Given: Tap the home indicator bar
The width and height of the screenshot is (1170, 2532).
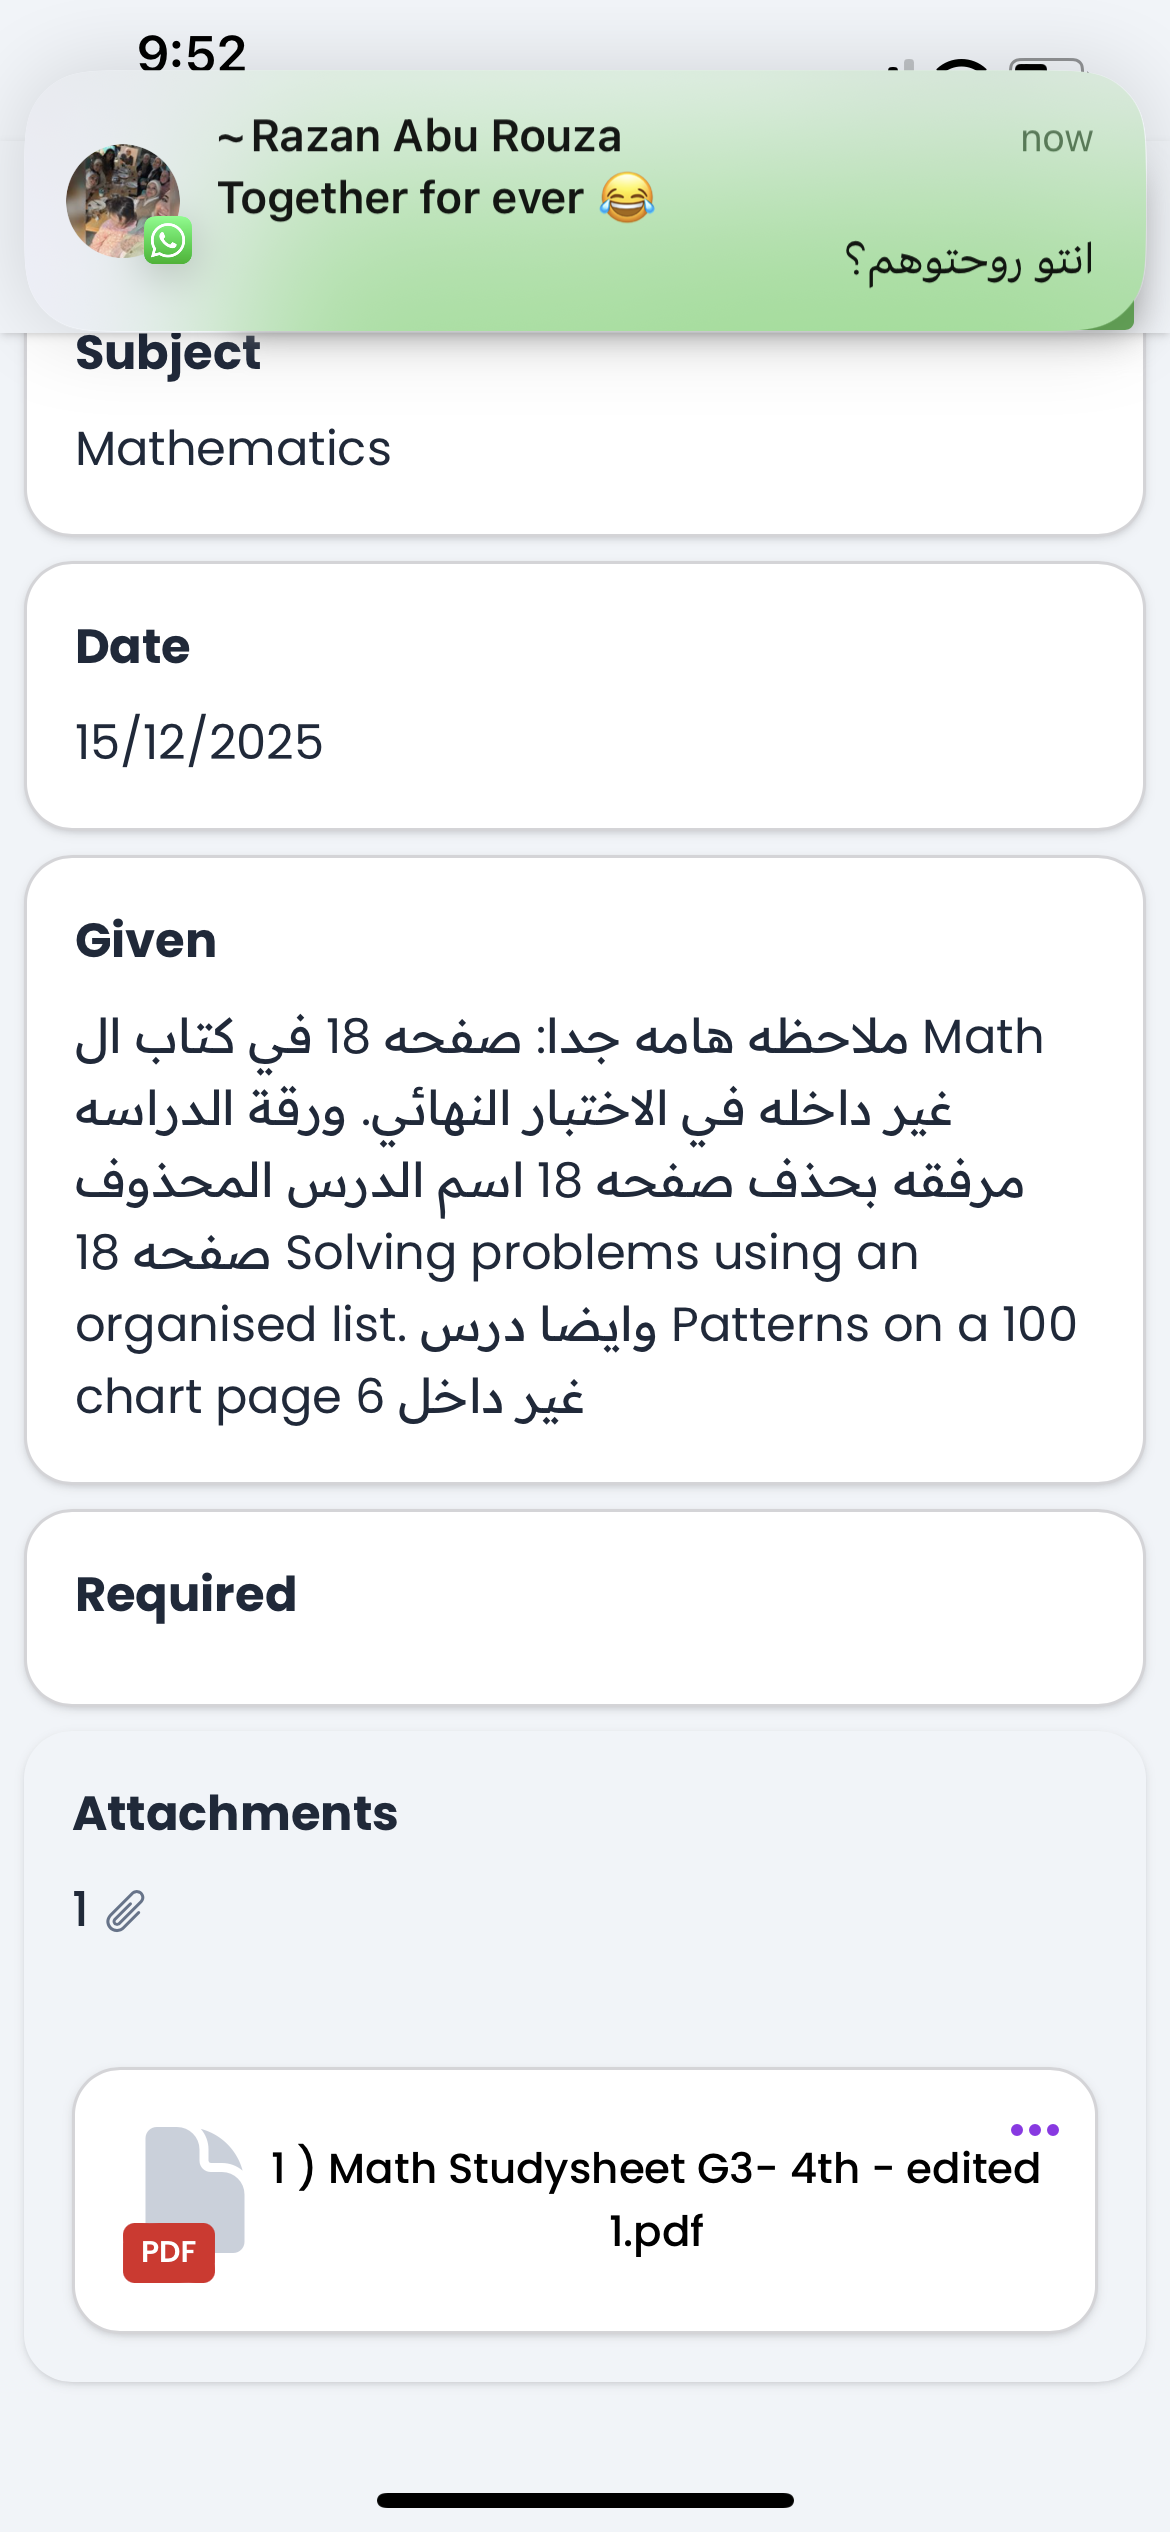Looking at the screenshot, I should [585, 2500].
